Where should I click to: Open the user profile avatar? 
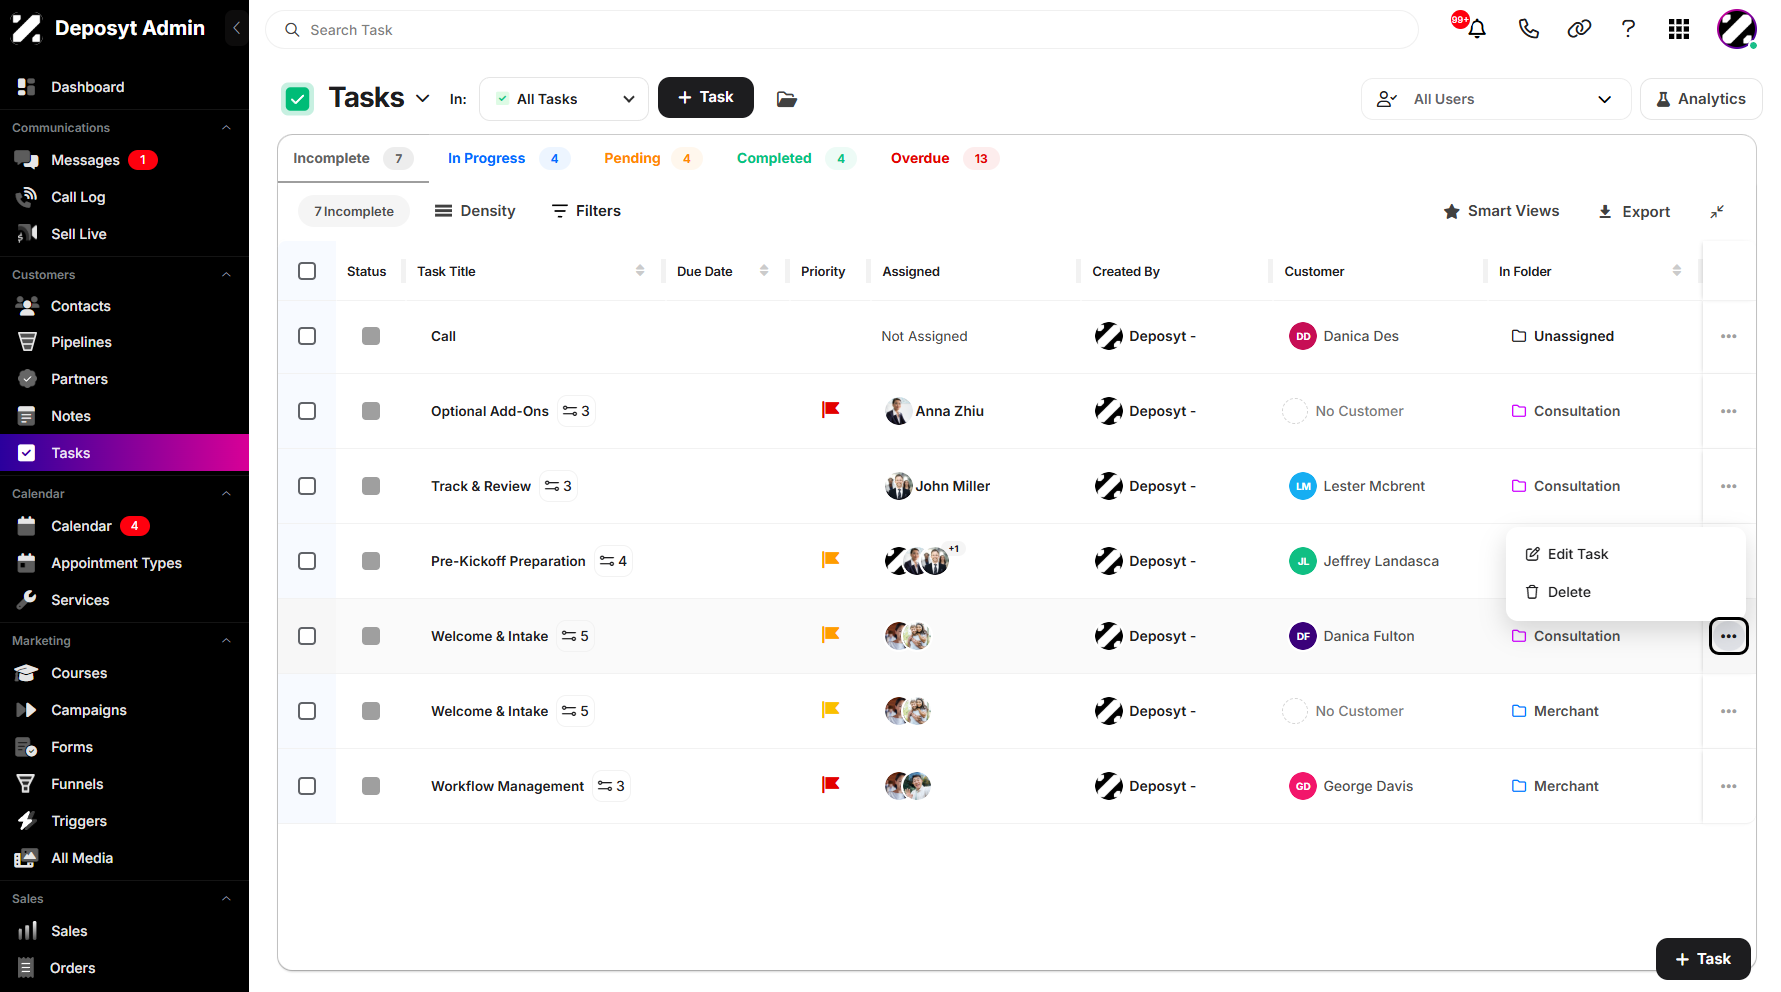(x=1737, y=29)
